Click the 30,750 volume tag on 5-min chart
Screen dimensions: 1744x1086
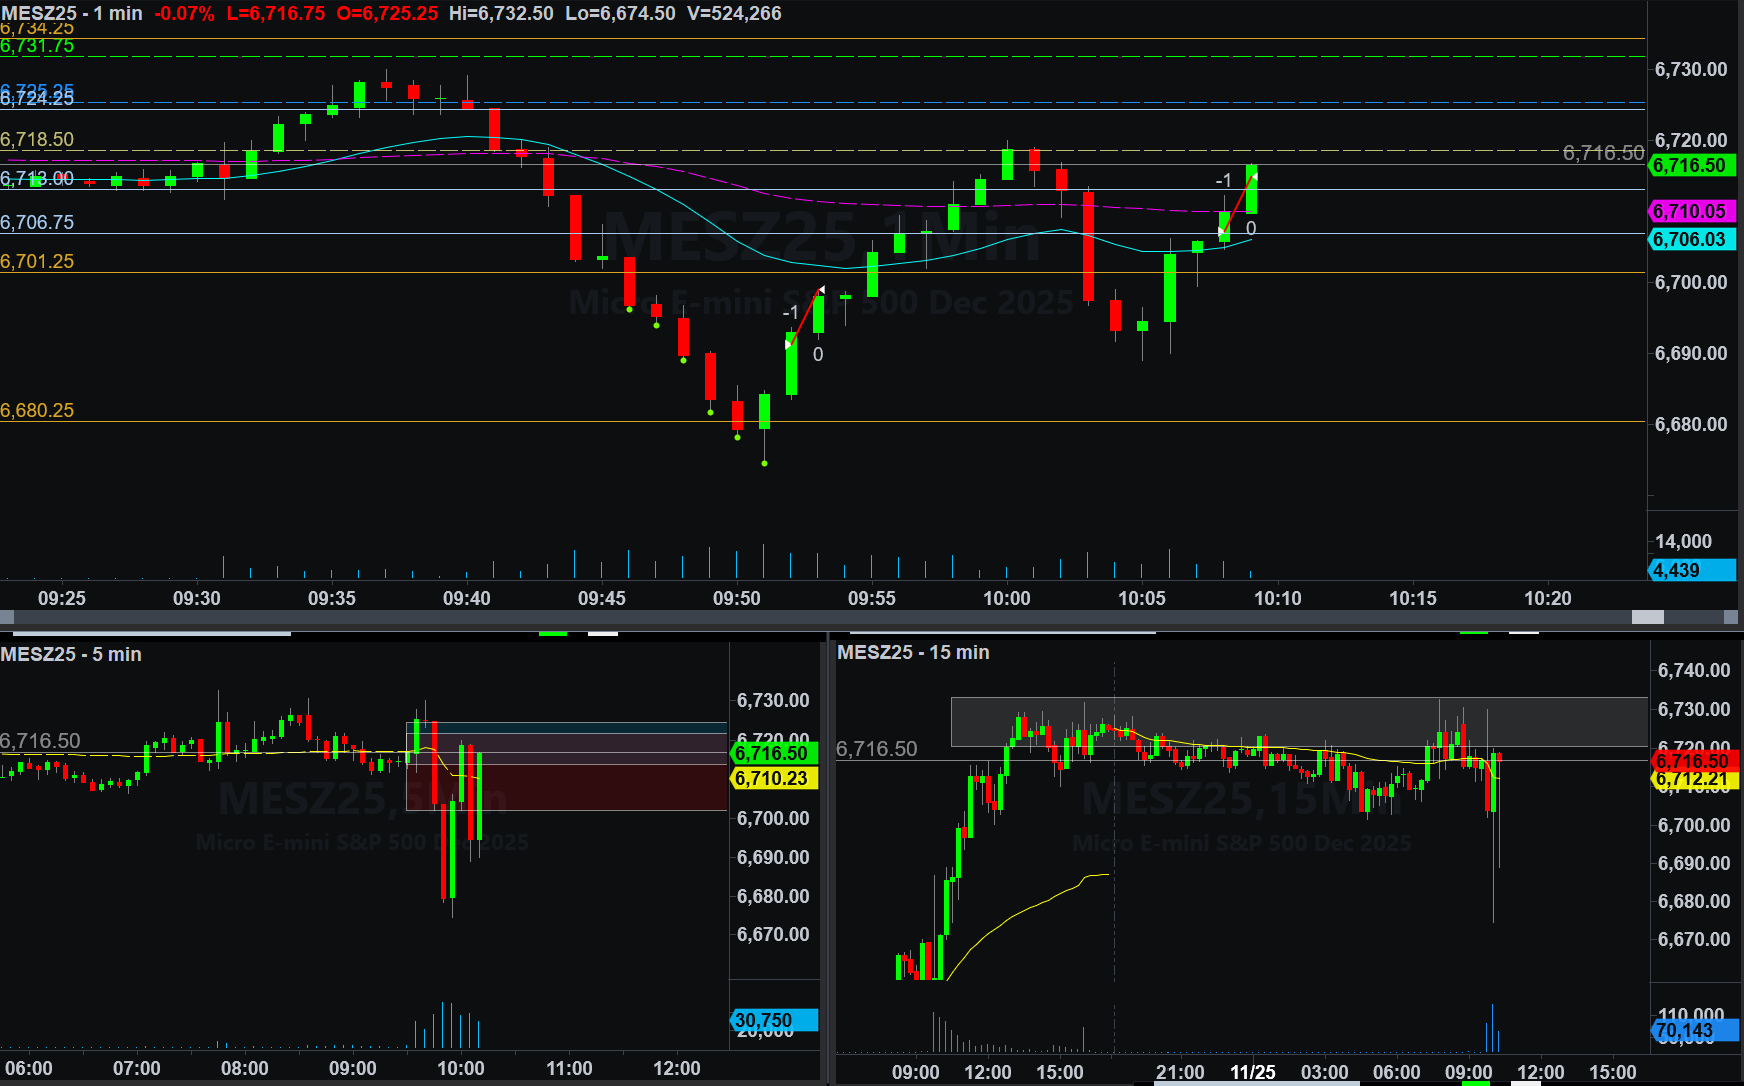[x=773, y=1021]
